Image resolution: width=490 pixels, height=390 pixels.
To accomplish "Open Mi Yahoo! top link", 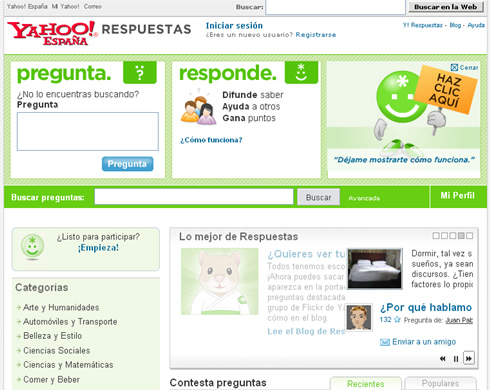I will pos(65,6).
